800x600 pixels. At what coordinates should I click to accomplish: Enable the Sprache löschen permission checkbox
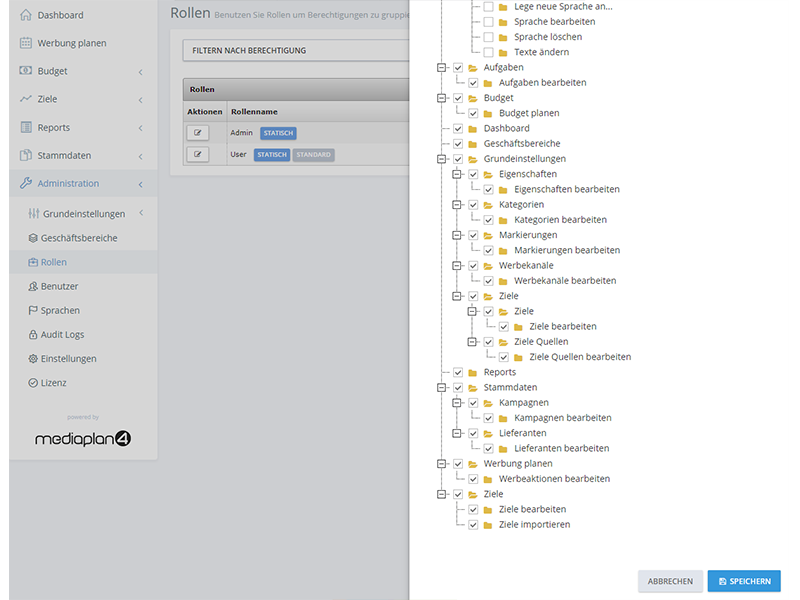point(488,37)
